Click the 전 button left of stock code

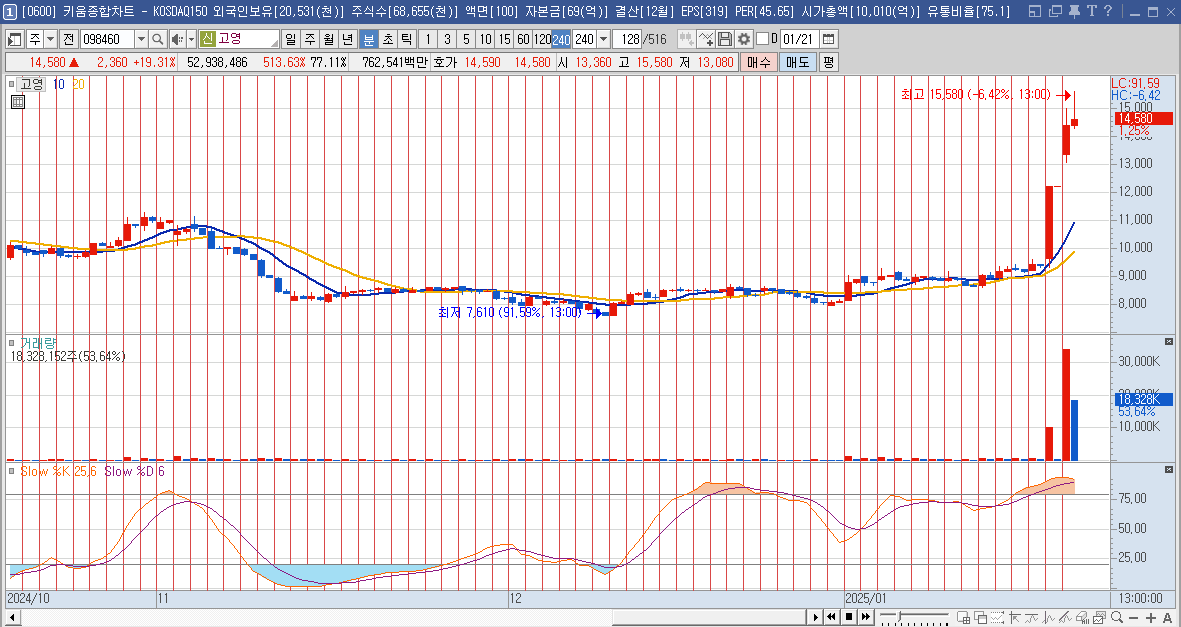pyautogui.click(x=69, y=39)
